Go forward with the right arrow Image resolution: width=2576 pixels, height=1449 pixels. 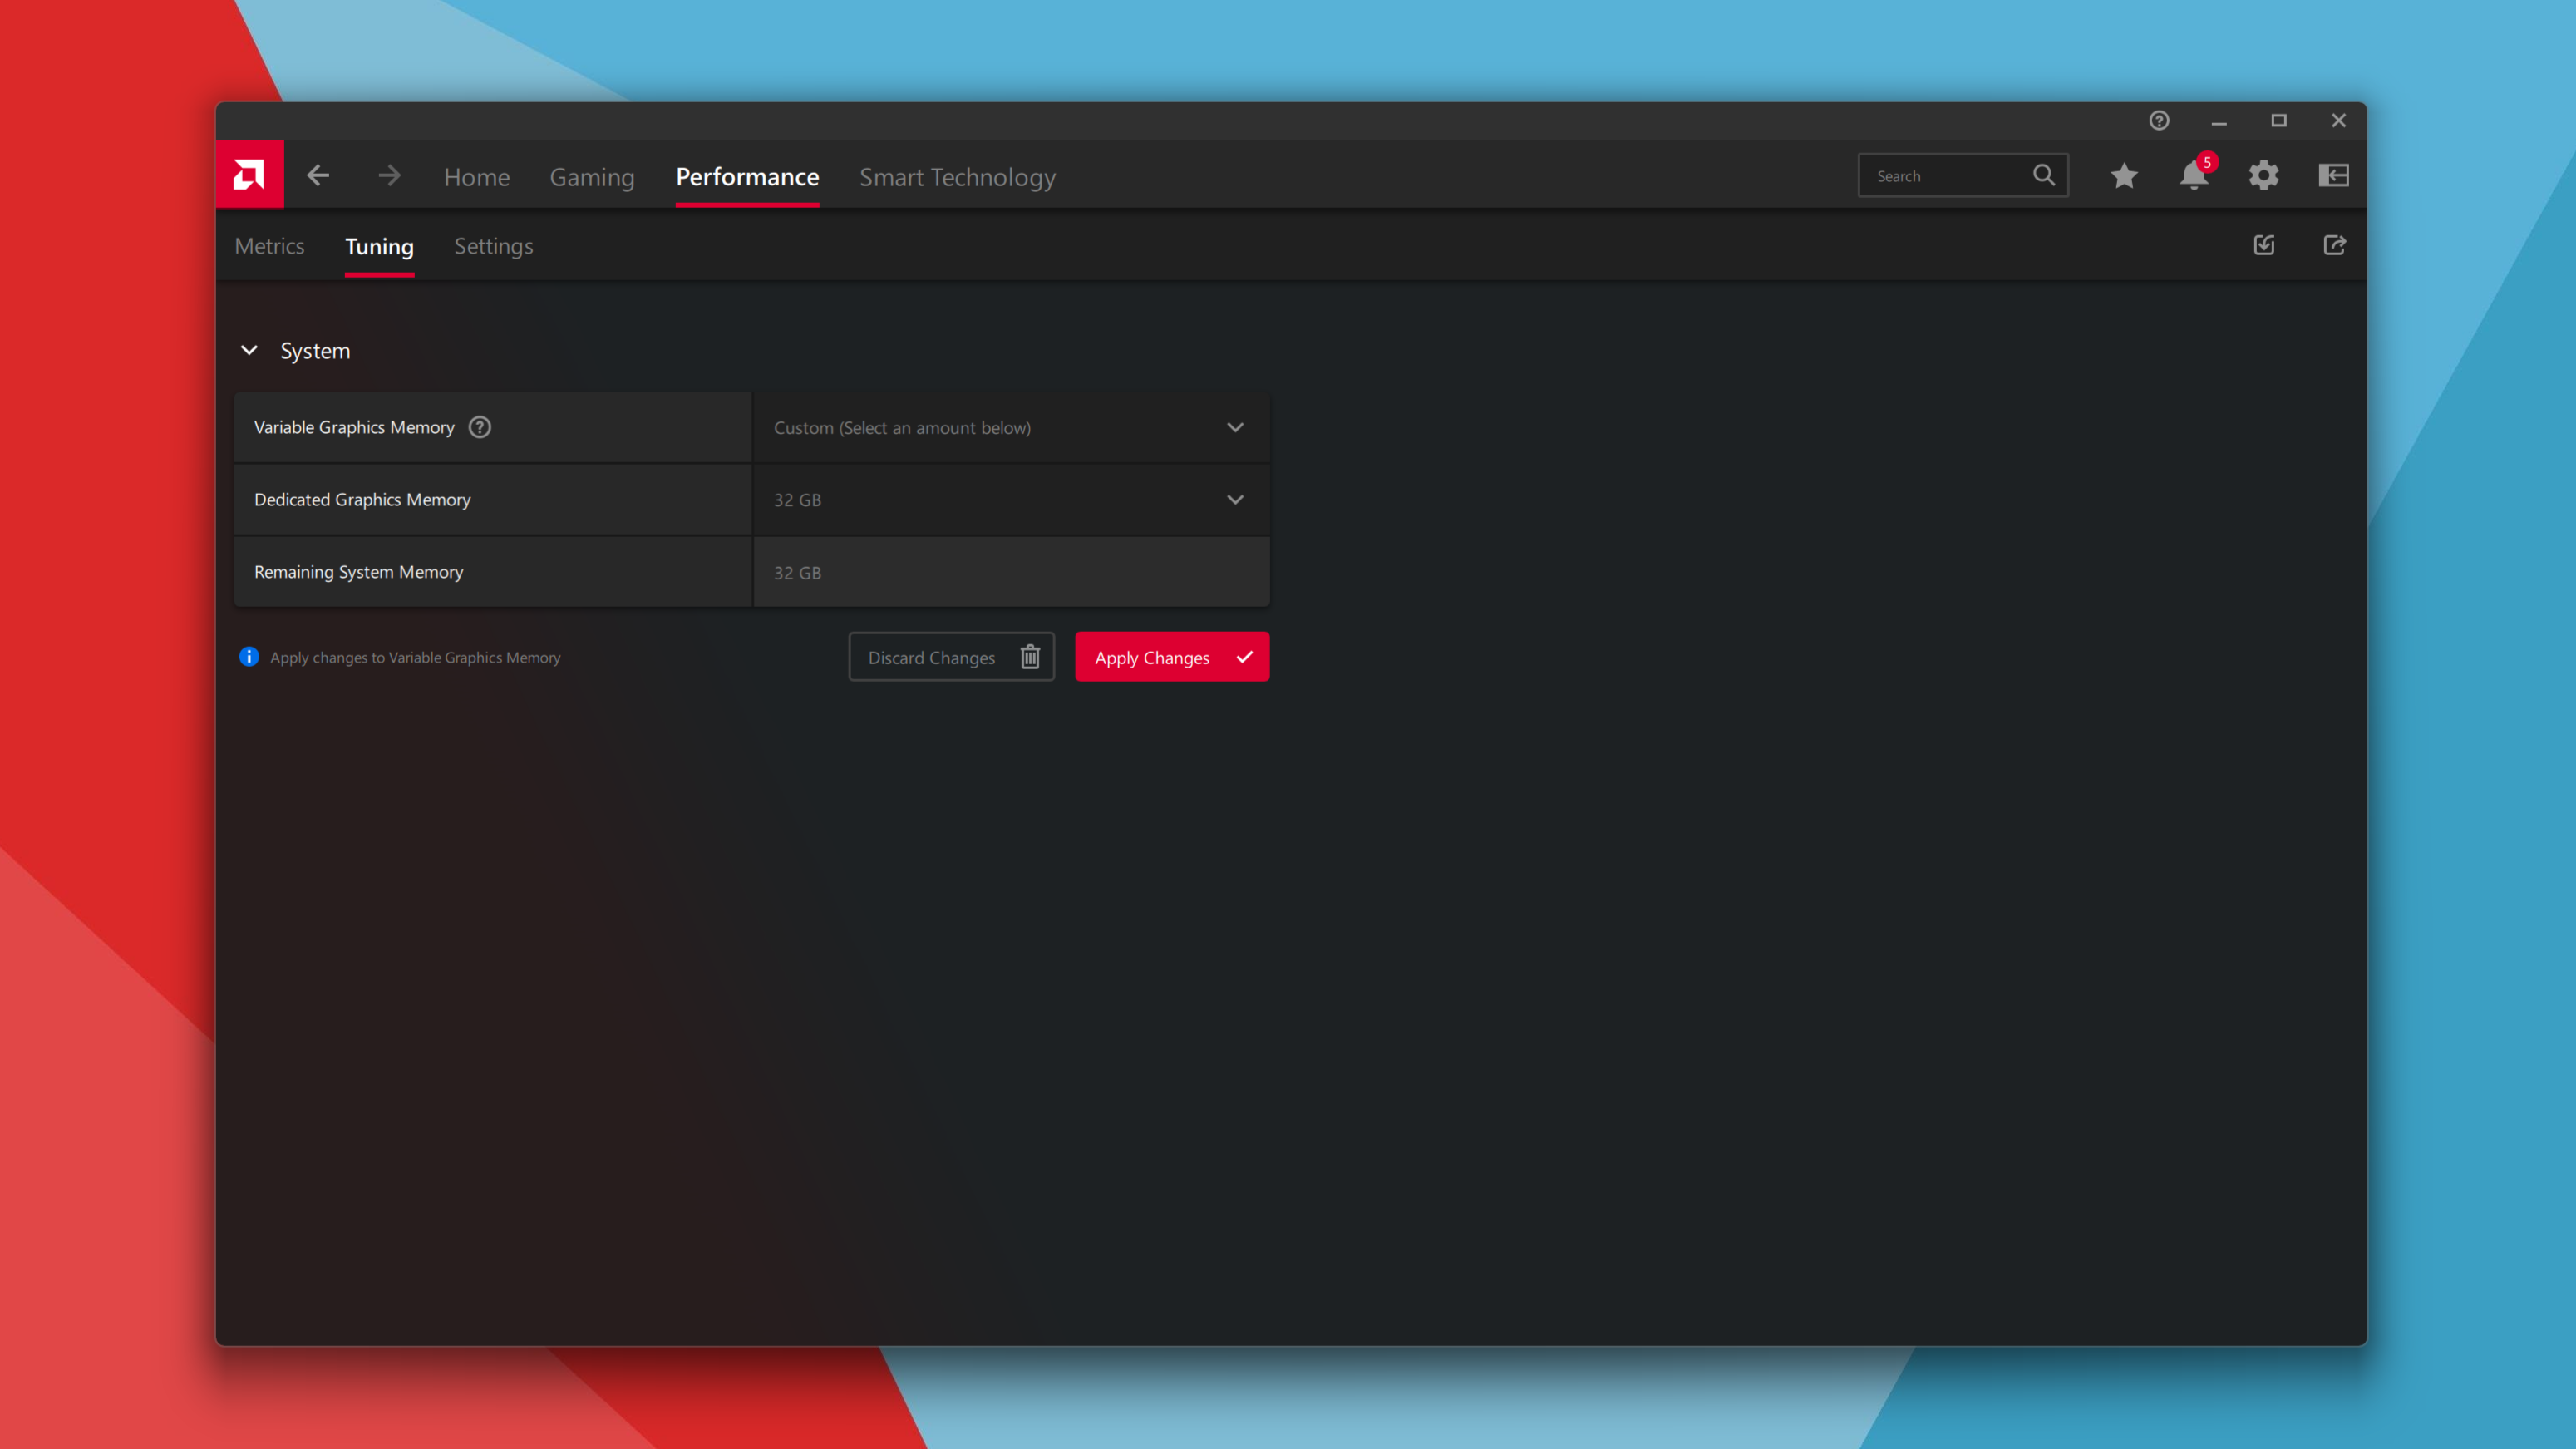pos(389,176)
